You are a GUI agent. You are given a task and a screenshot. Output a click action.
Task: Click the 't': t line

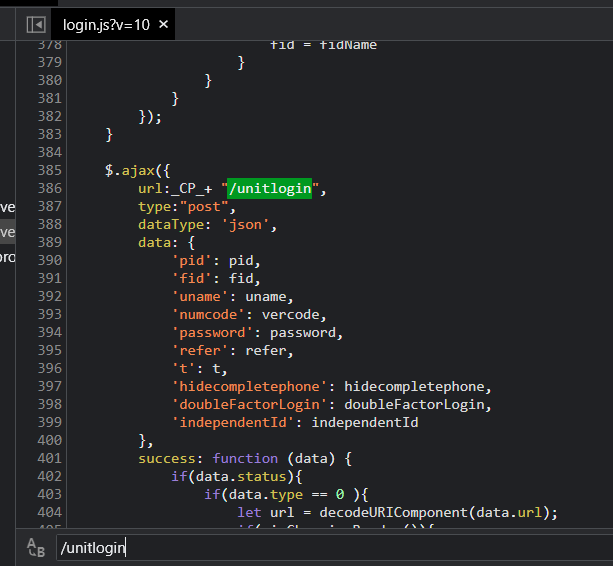tap(199, 369)
